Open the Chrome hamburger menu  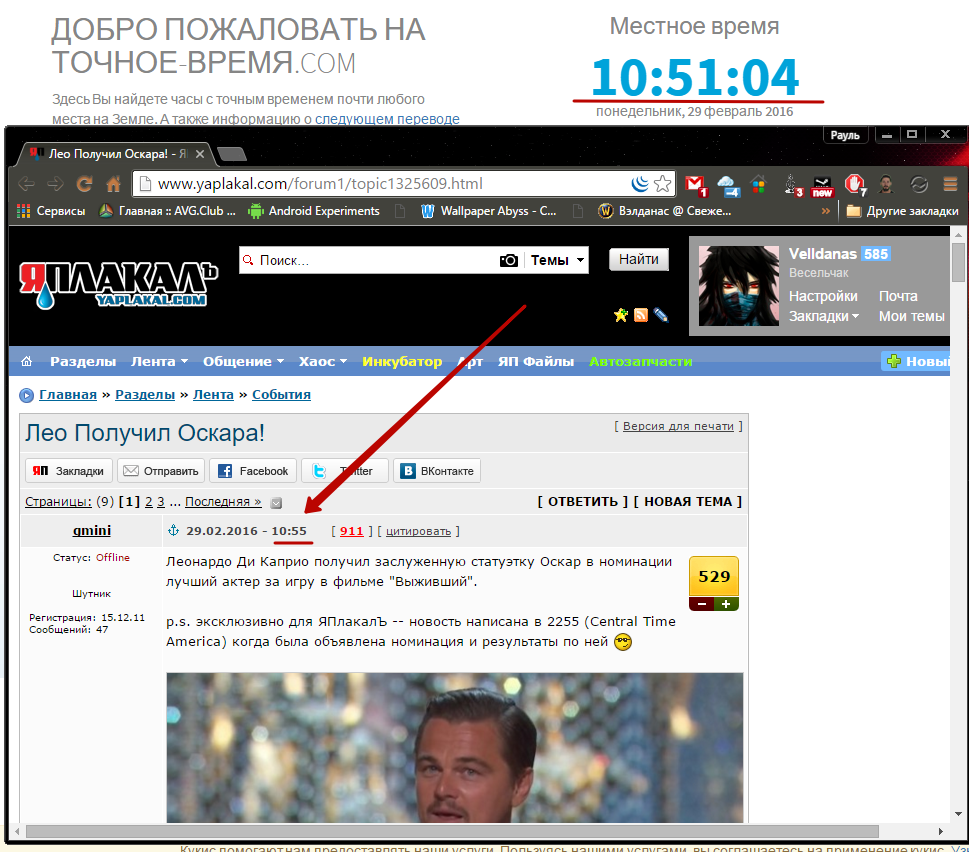[950, 183]
